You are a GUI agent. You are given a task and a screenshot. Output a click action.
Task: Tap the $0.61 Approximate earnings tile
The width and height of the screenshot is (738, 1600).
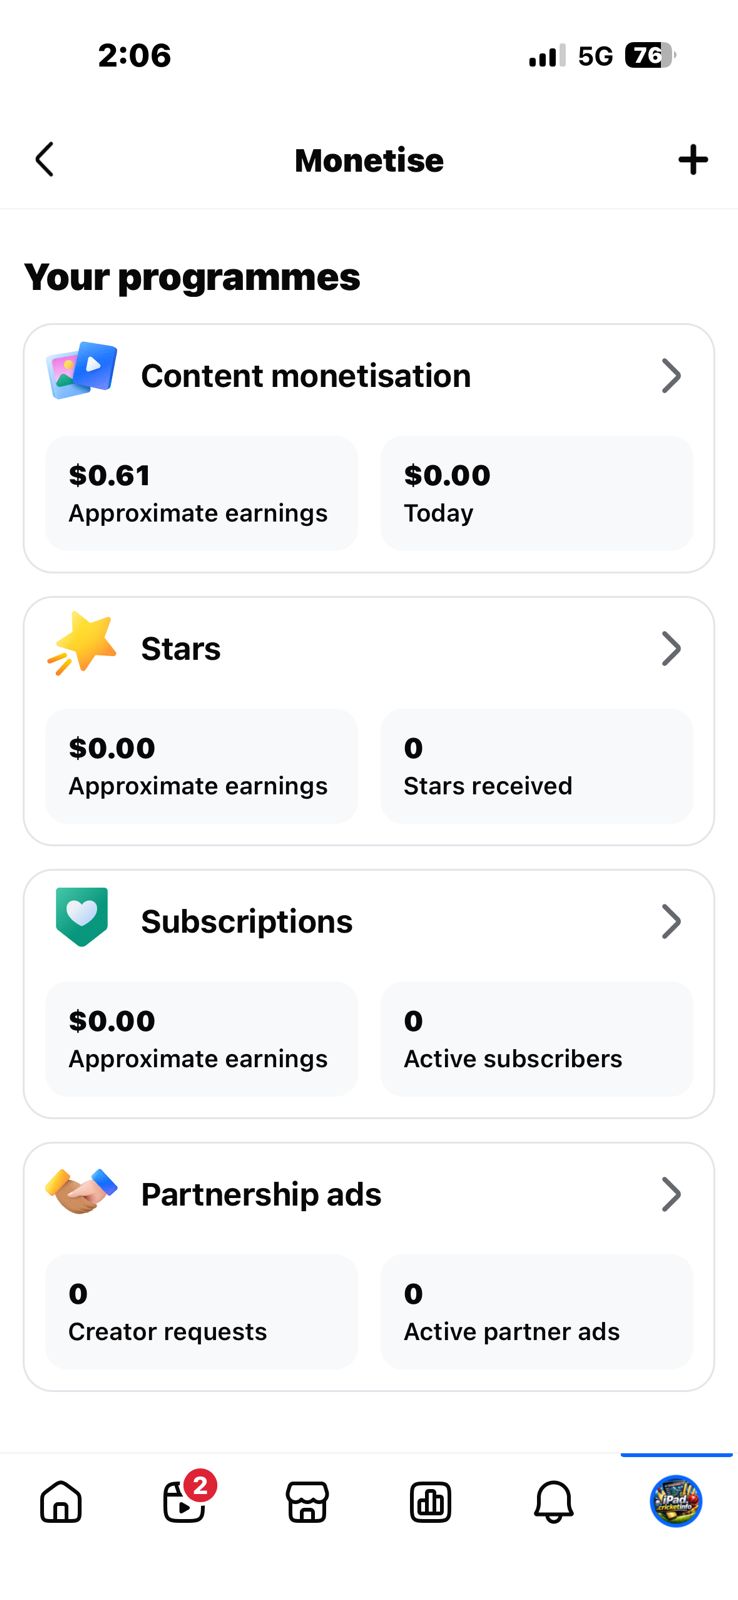coord(201,493)
